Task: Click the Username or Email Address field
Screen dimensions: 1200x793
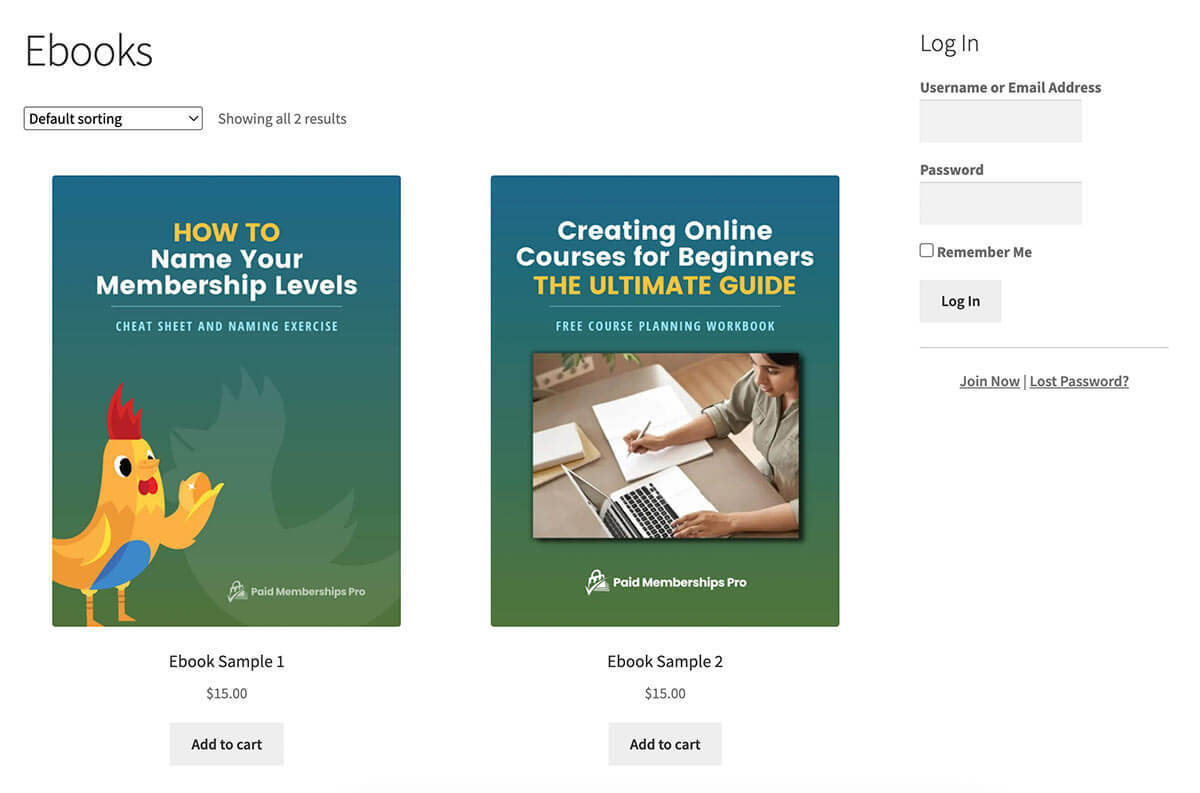Action: tap(1001, 121)
